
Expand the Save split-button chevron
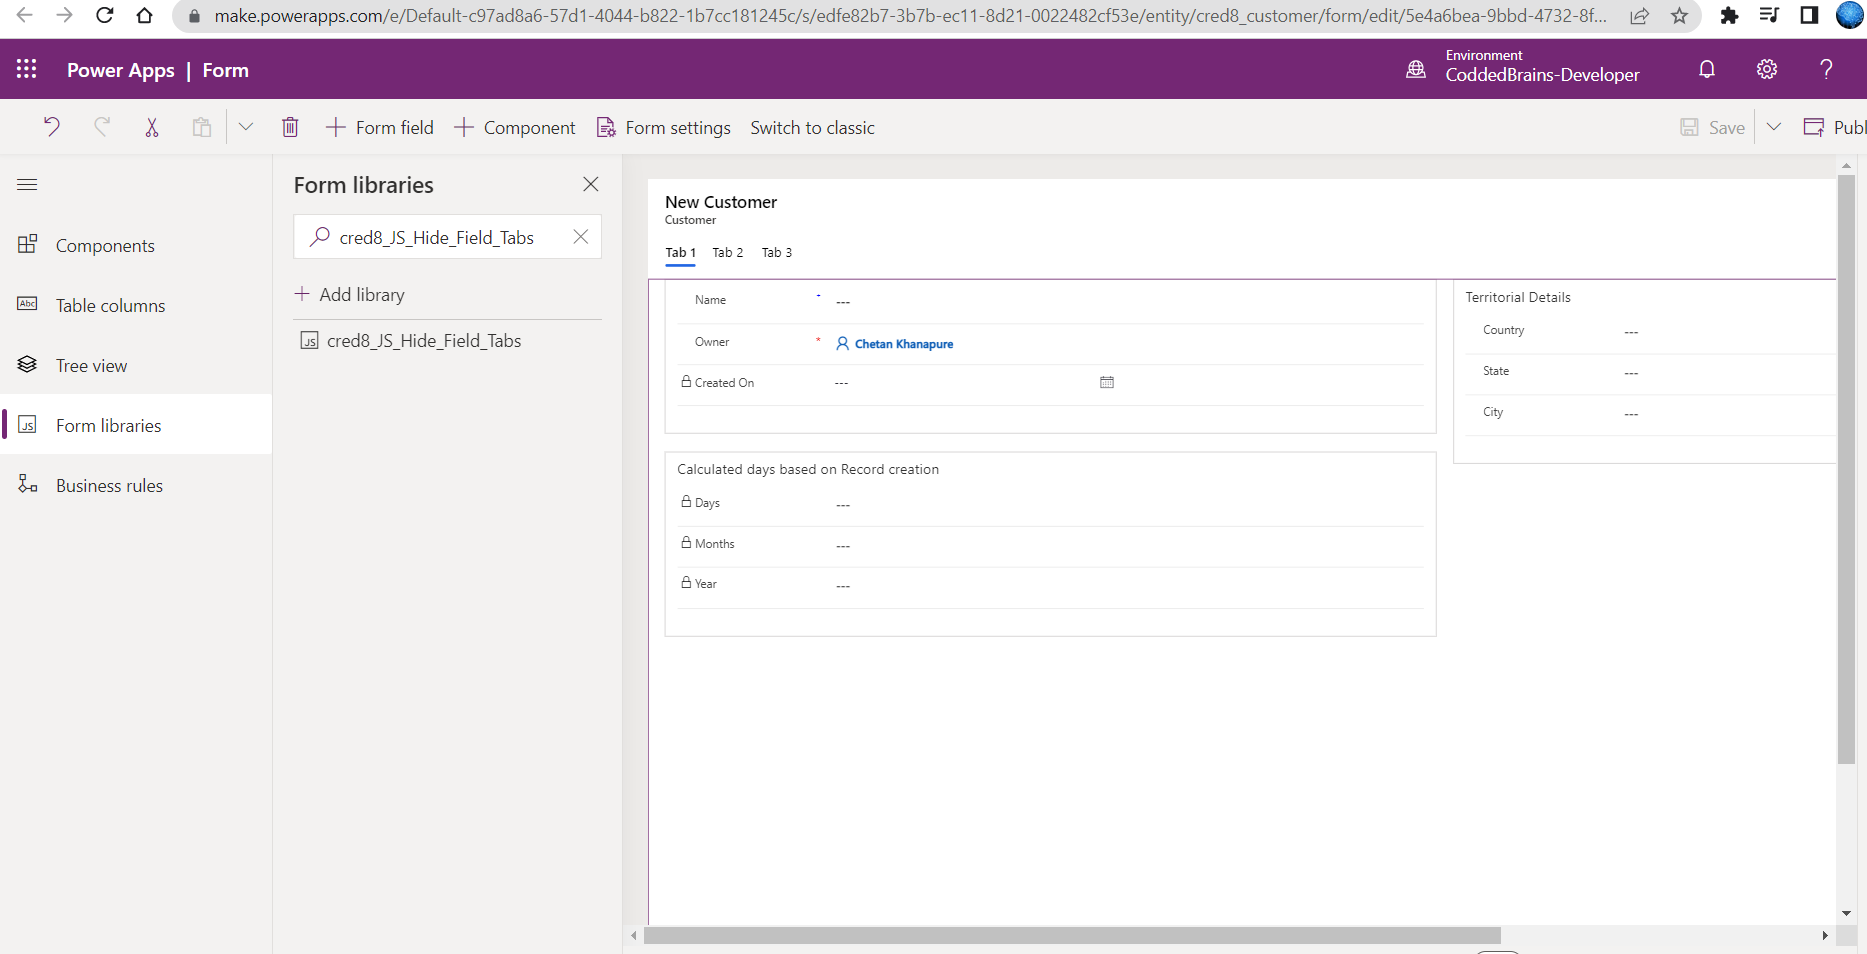pos(1774,127)
